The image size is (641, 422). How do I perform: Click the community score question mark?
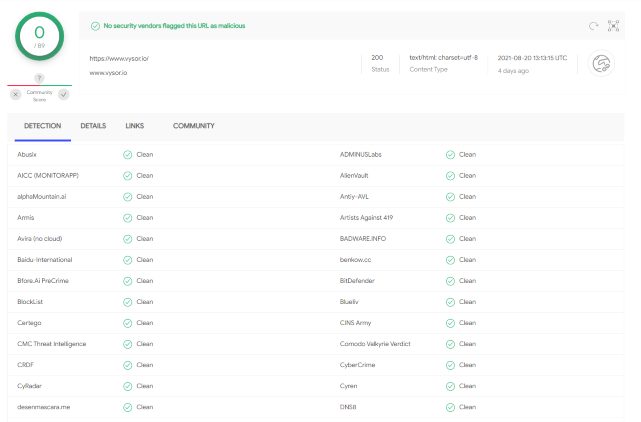tap(39, 78)
